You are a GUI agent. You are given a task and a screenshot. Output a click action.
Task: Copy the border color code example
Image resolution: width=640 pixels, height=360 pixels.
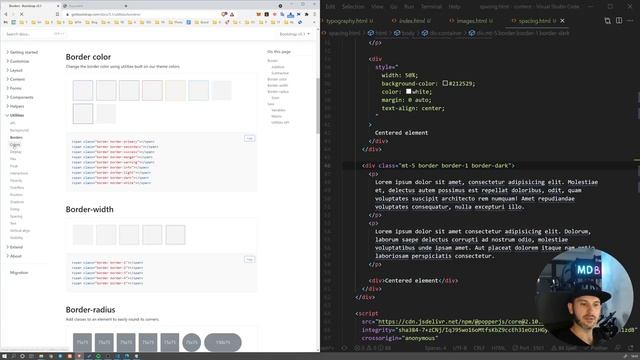click(249, 138)
